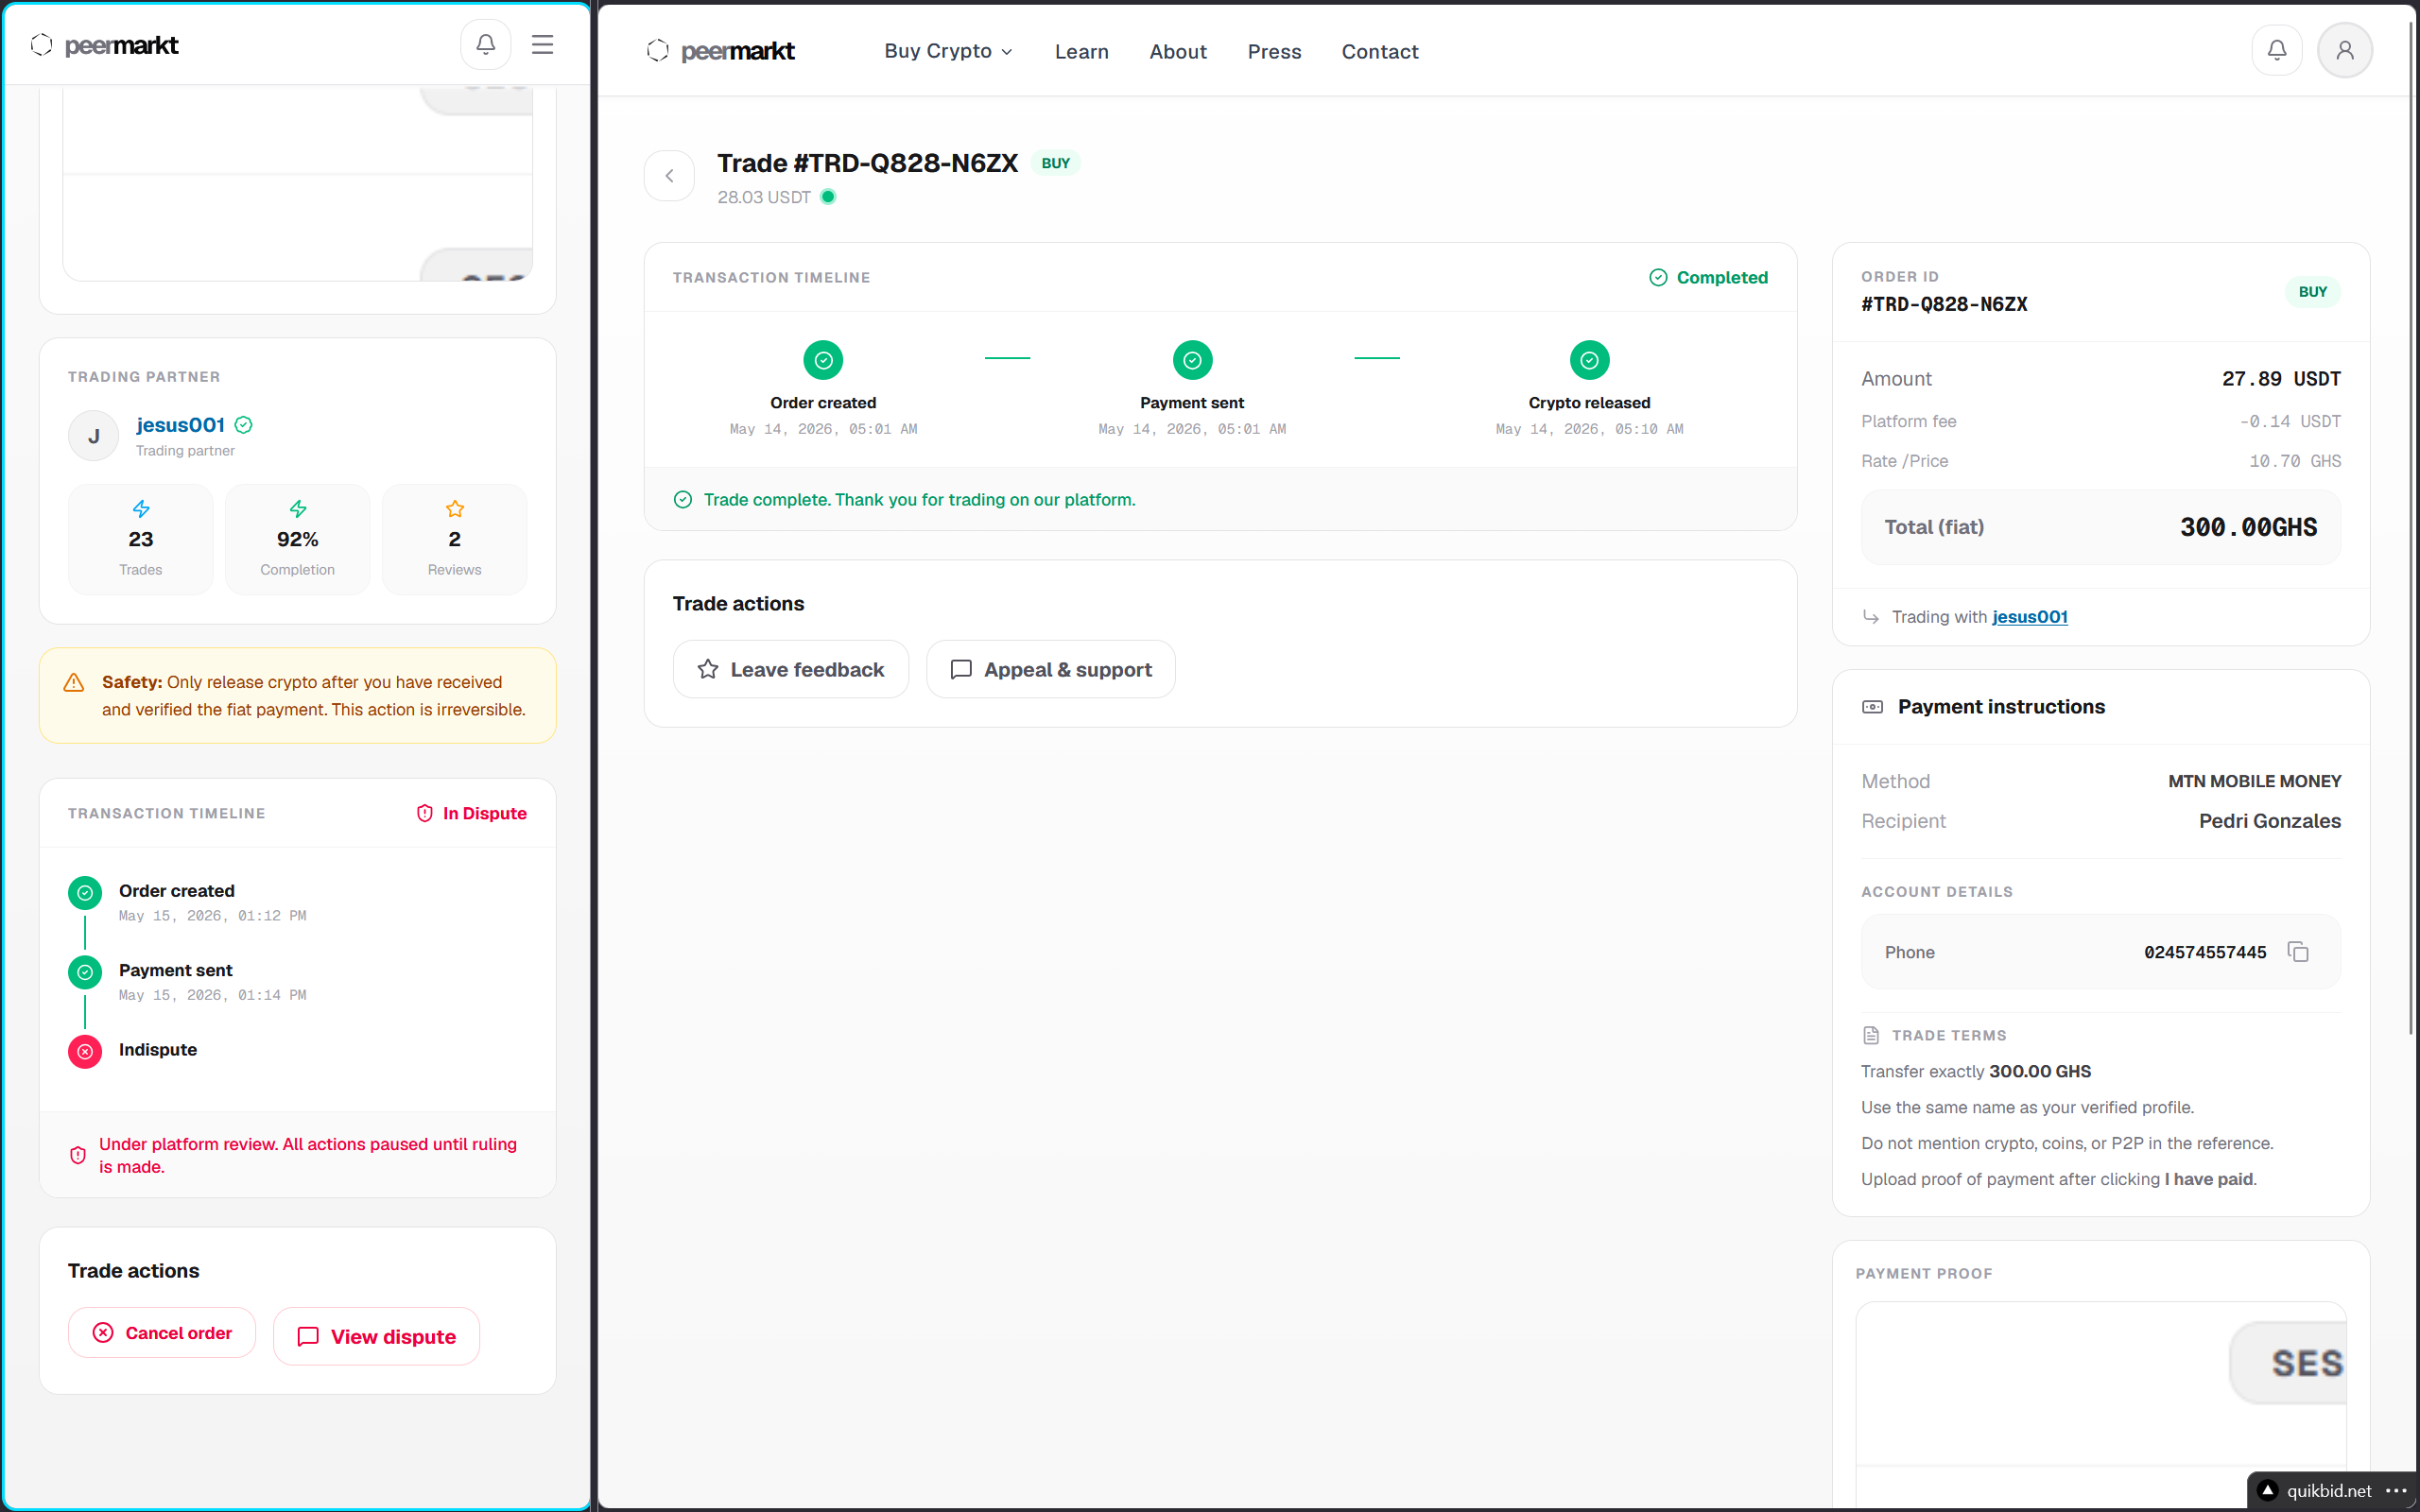Viewport: 2420px width, 1512px height.
Task: Click the Payment sent check icon in left timeline
Action: tap(85, 972)
